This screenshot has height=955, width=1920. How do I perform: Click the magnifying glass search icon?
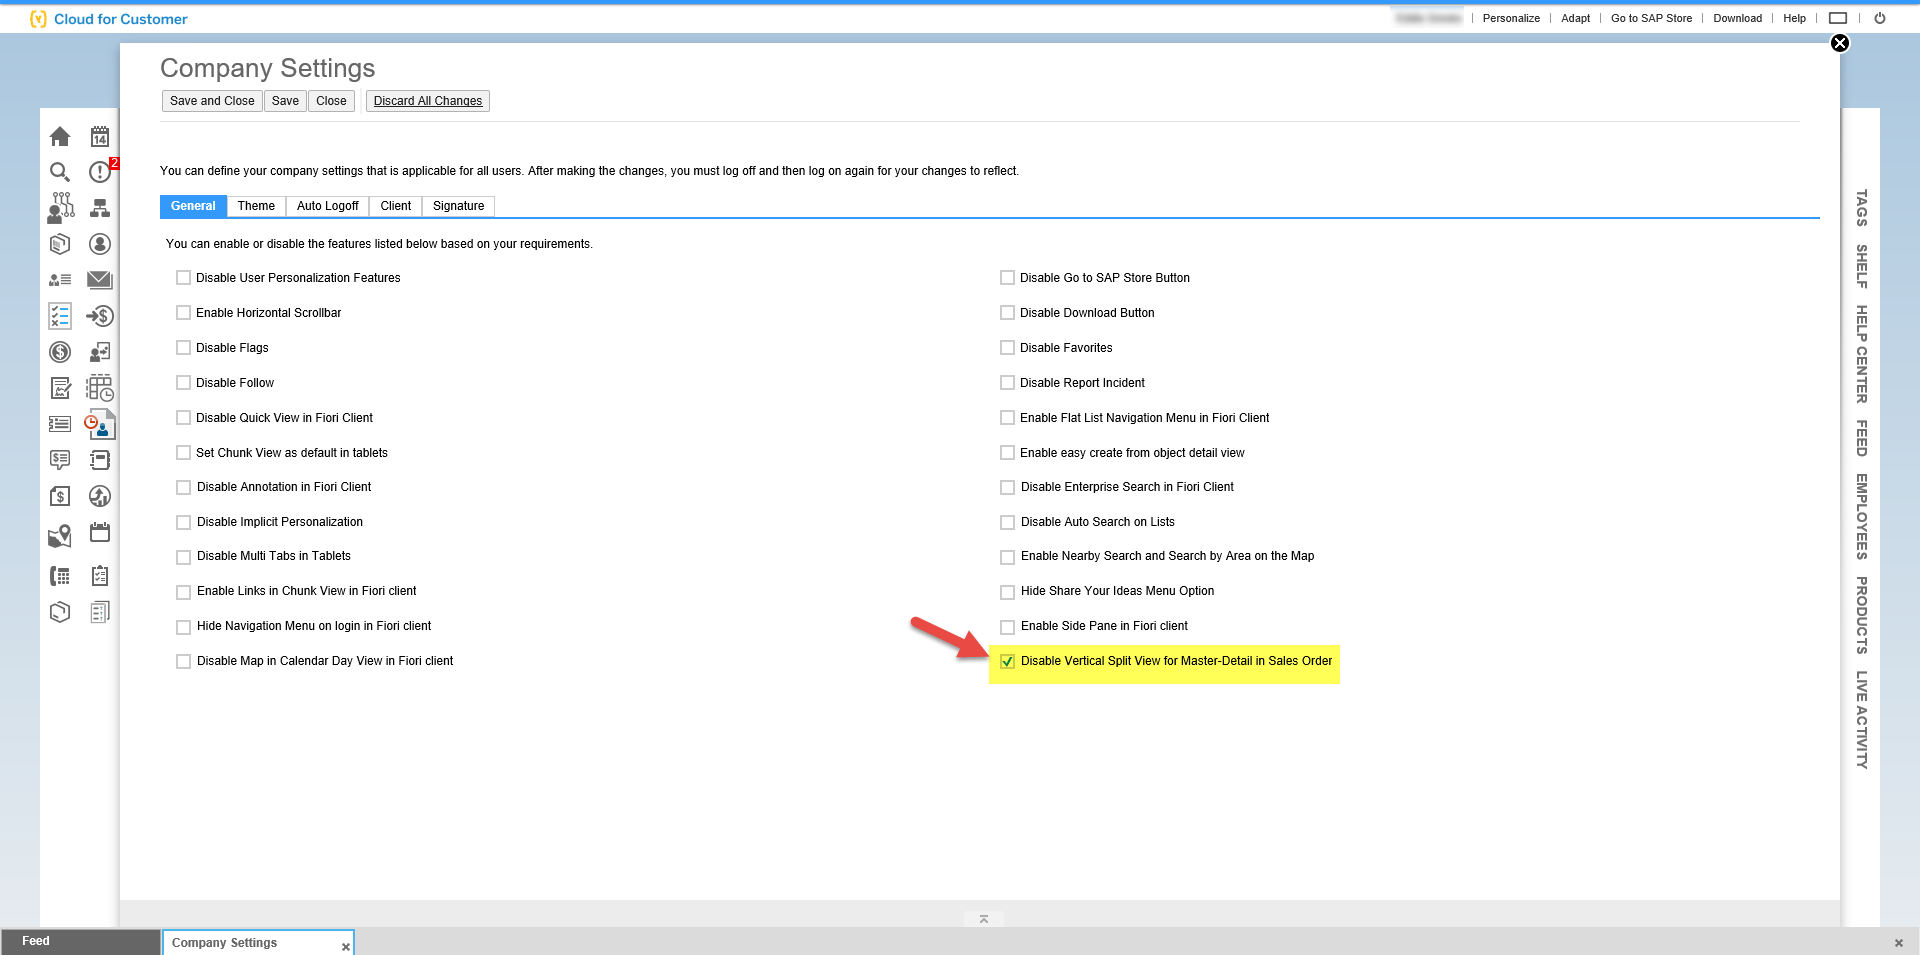click(x=60, y=172)
